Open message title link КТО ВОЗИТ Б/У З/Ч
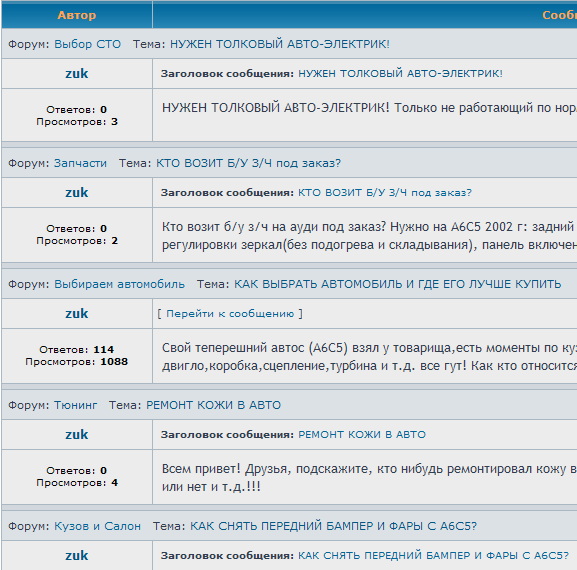577x570 pixels. click(x=385, y=192)
